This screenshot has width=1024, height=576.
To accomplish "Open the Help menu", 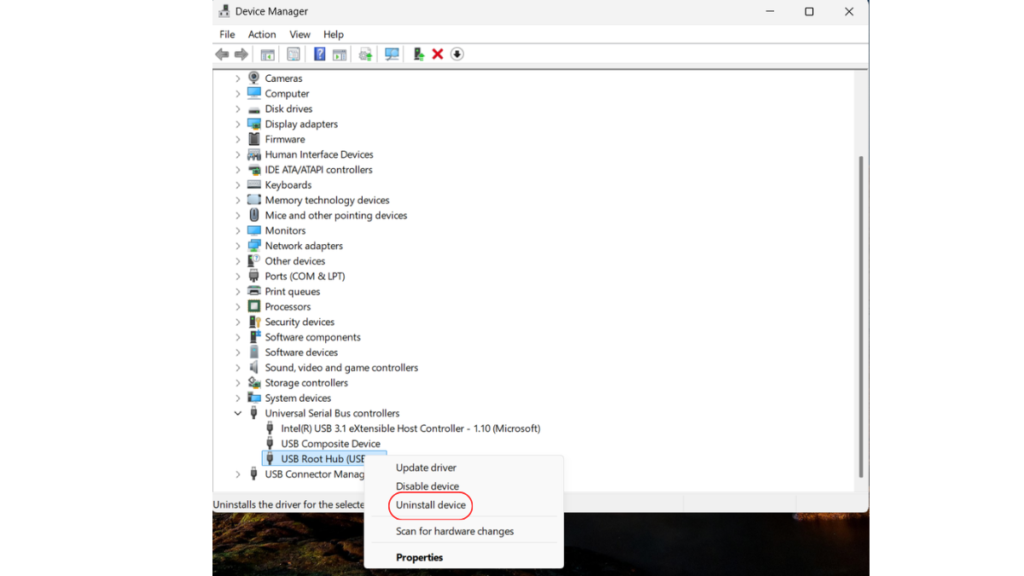I will pyautogui.click(x=333, y=34).
